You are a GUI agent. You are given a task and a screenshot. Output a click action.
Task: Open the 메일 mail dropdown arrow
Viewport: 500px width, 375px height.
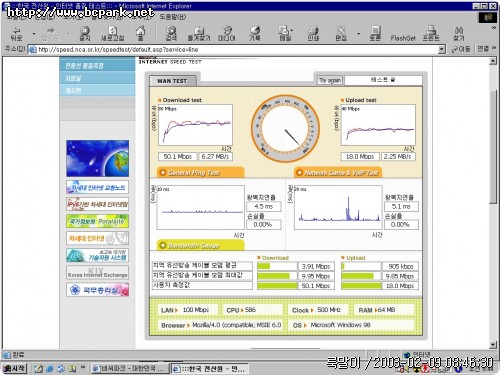pyautogui.click(x=292, y=32)
